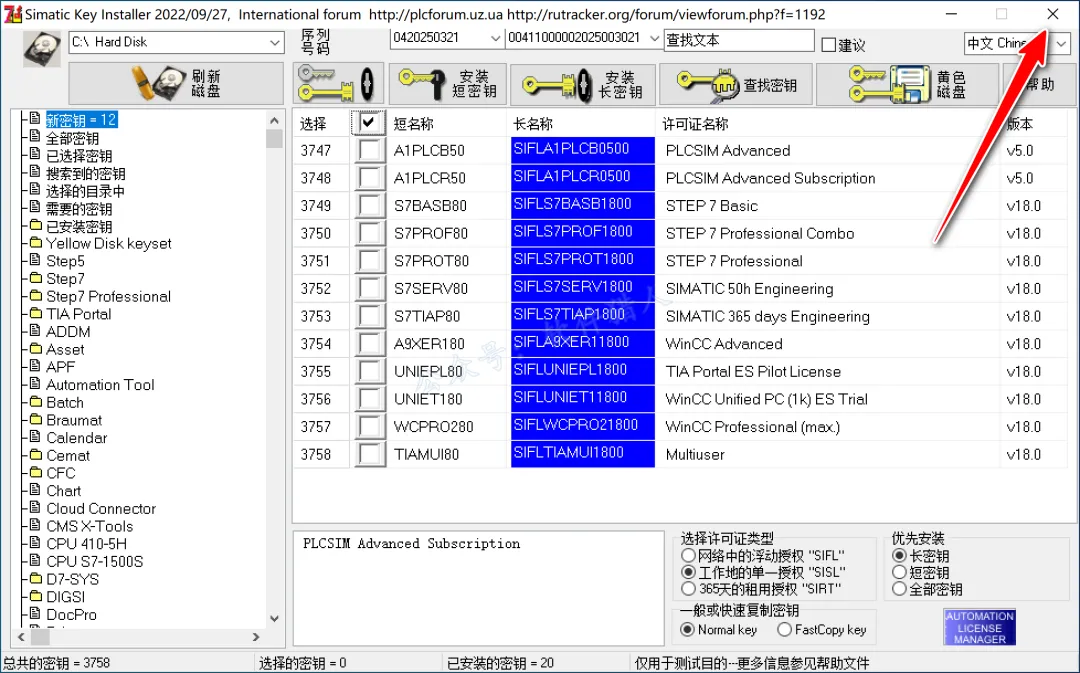The height and width of the screenshot is (673, 1080).
Task: Install short key toolbar button
Action: 448,83
